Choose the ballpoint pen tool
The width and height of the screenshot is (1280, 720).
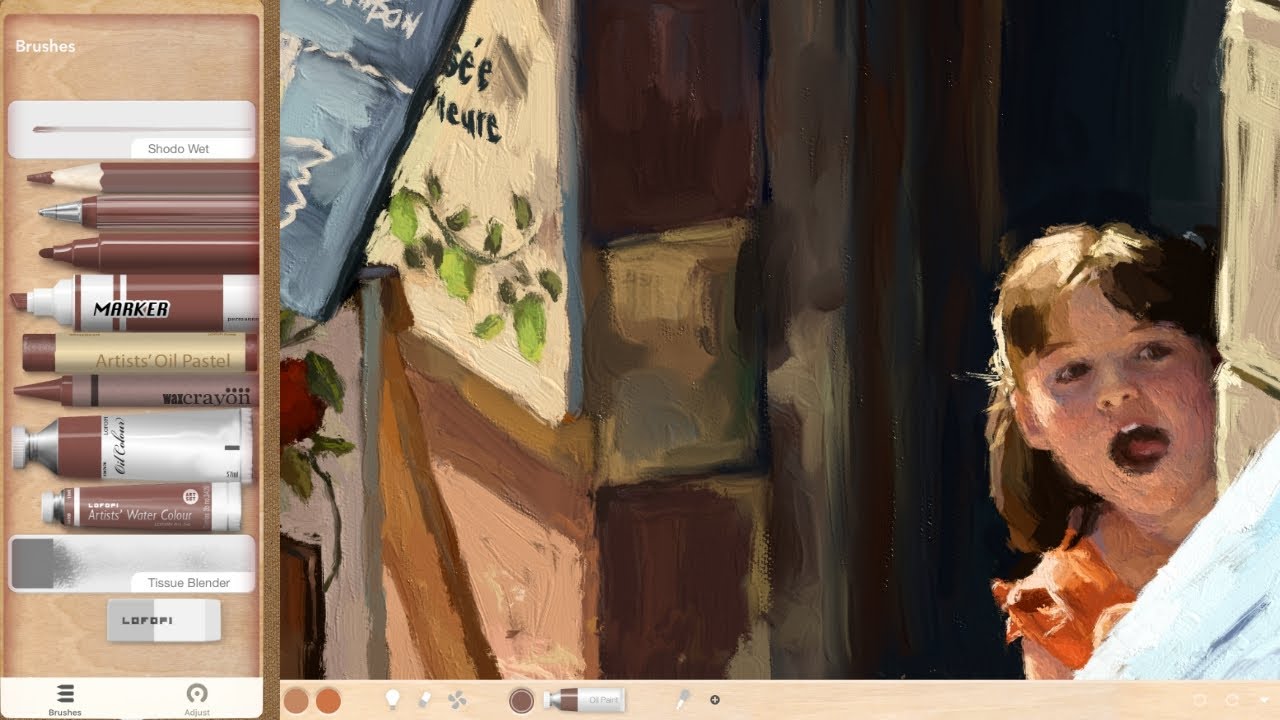(148, 212)
